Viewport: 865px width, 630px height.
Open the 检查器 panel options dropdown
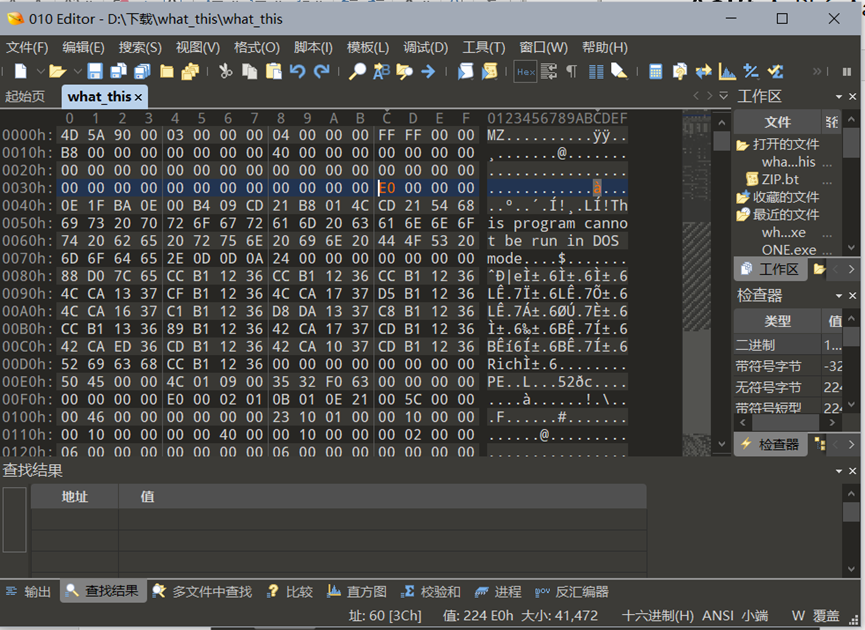(839, 296)
